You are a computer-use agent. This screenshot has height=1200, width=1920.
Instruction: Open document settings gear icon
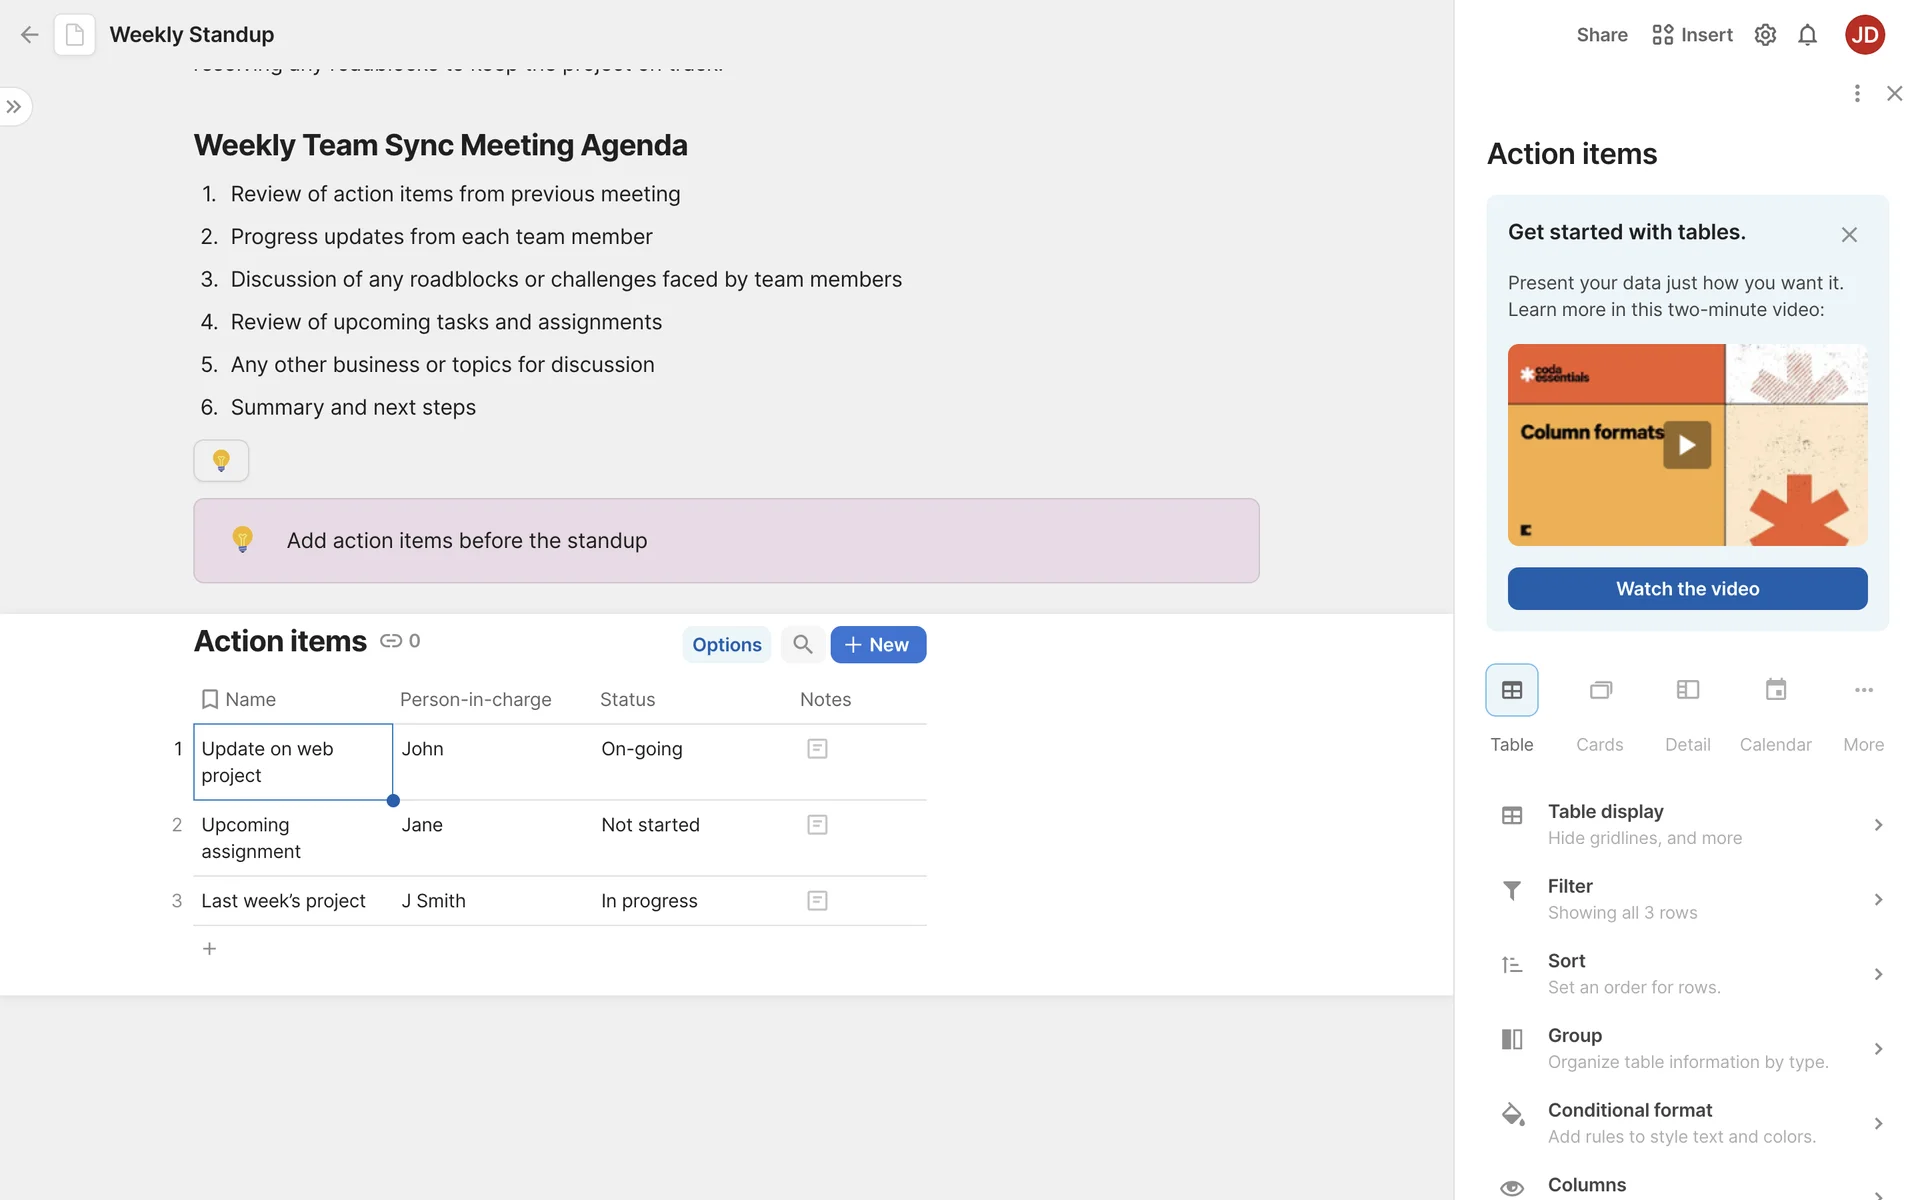click(x=1765, y=35)
